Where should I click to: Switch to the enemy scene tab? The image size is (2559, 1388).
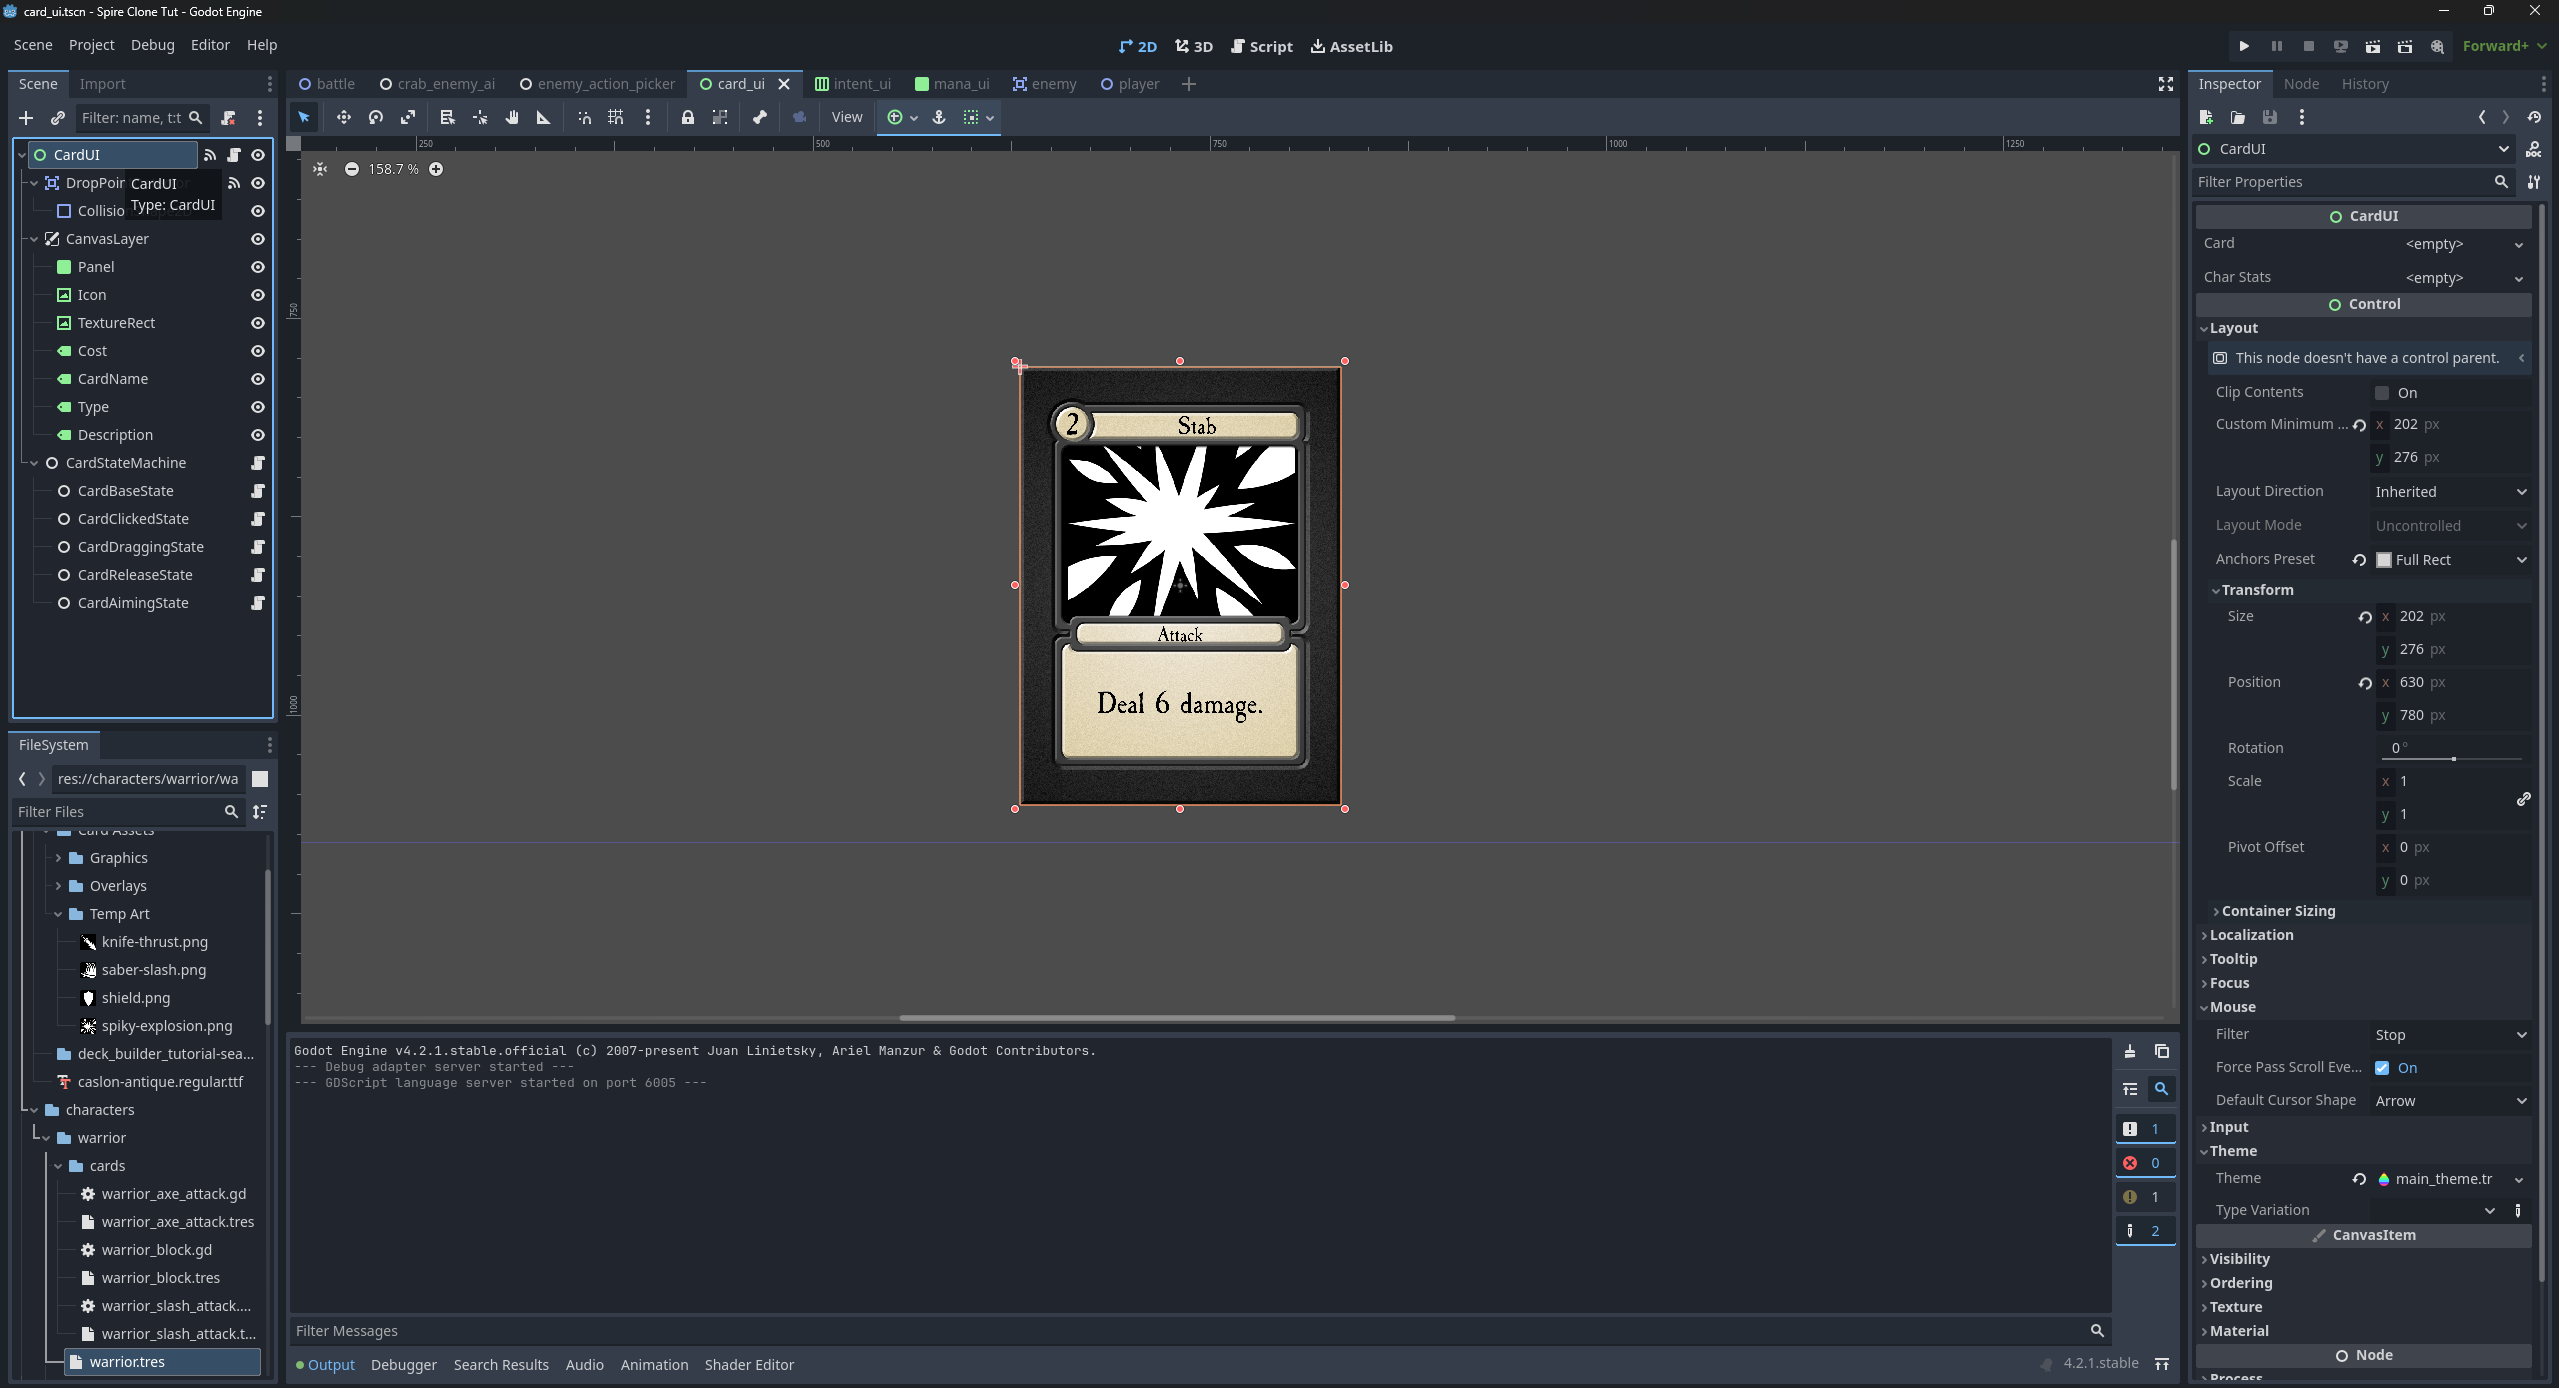point(1044,84)
